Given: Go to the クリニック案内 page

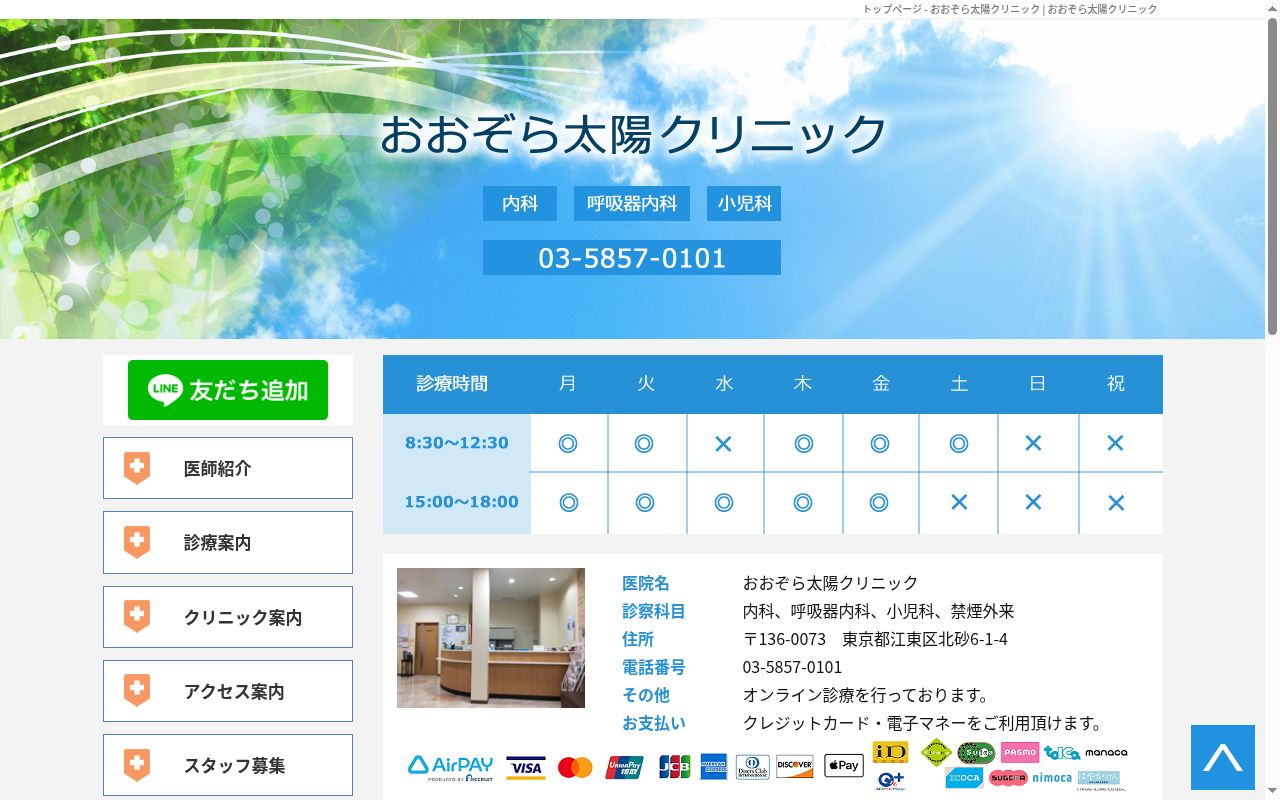Looking at the screenshot, I should tap(228, 617).
